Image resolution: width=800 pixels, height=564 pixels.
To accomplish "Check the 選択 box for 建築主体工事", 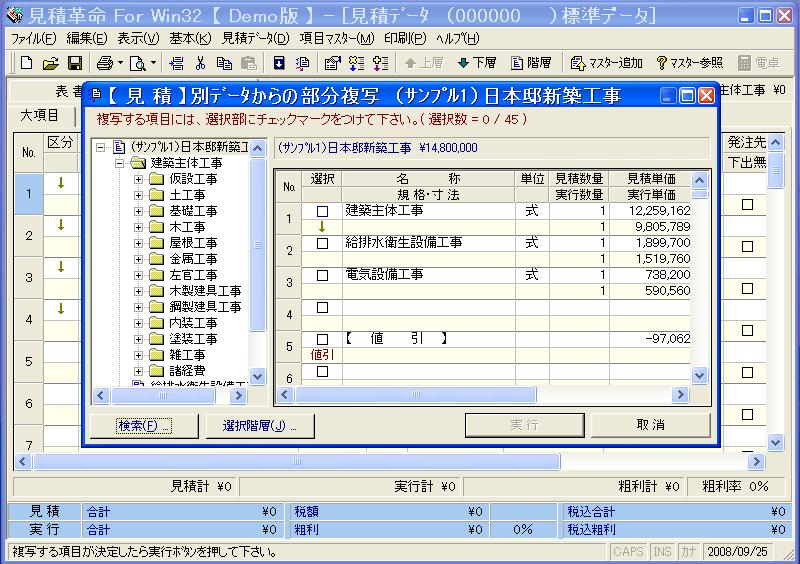I will click(x=322, y=211).
